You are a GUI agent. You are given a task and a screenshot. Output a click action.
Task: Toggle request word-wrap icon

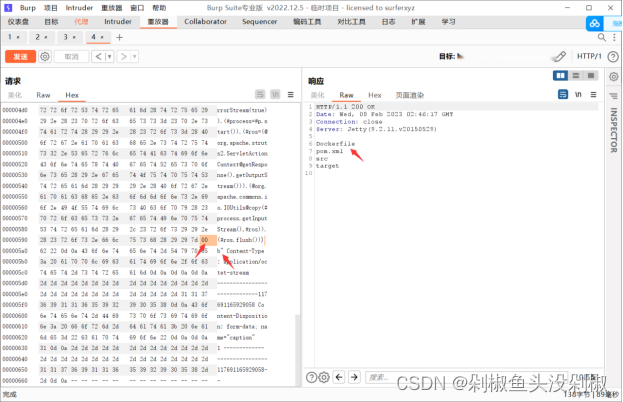pos(260,95)
